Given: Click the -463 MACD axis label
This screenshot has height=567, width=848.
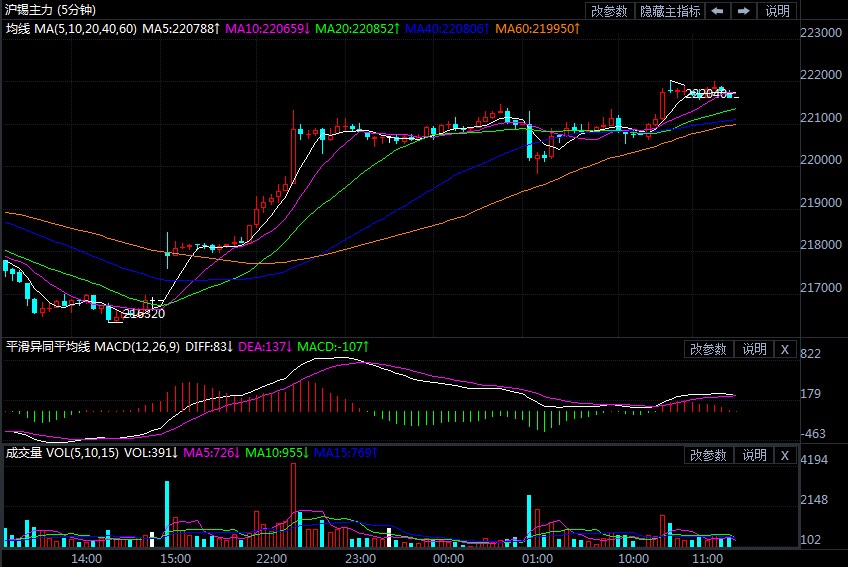Looking at the screenshot, I should point(813,433).
